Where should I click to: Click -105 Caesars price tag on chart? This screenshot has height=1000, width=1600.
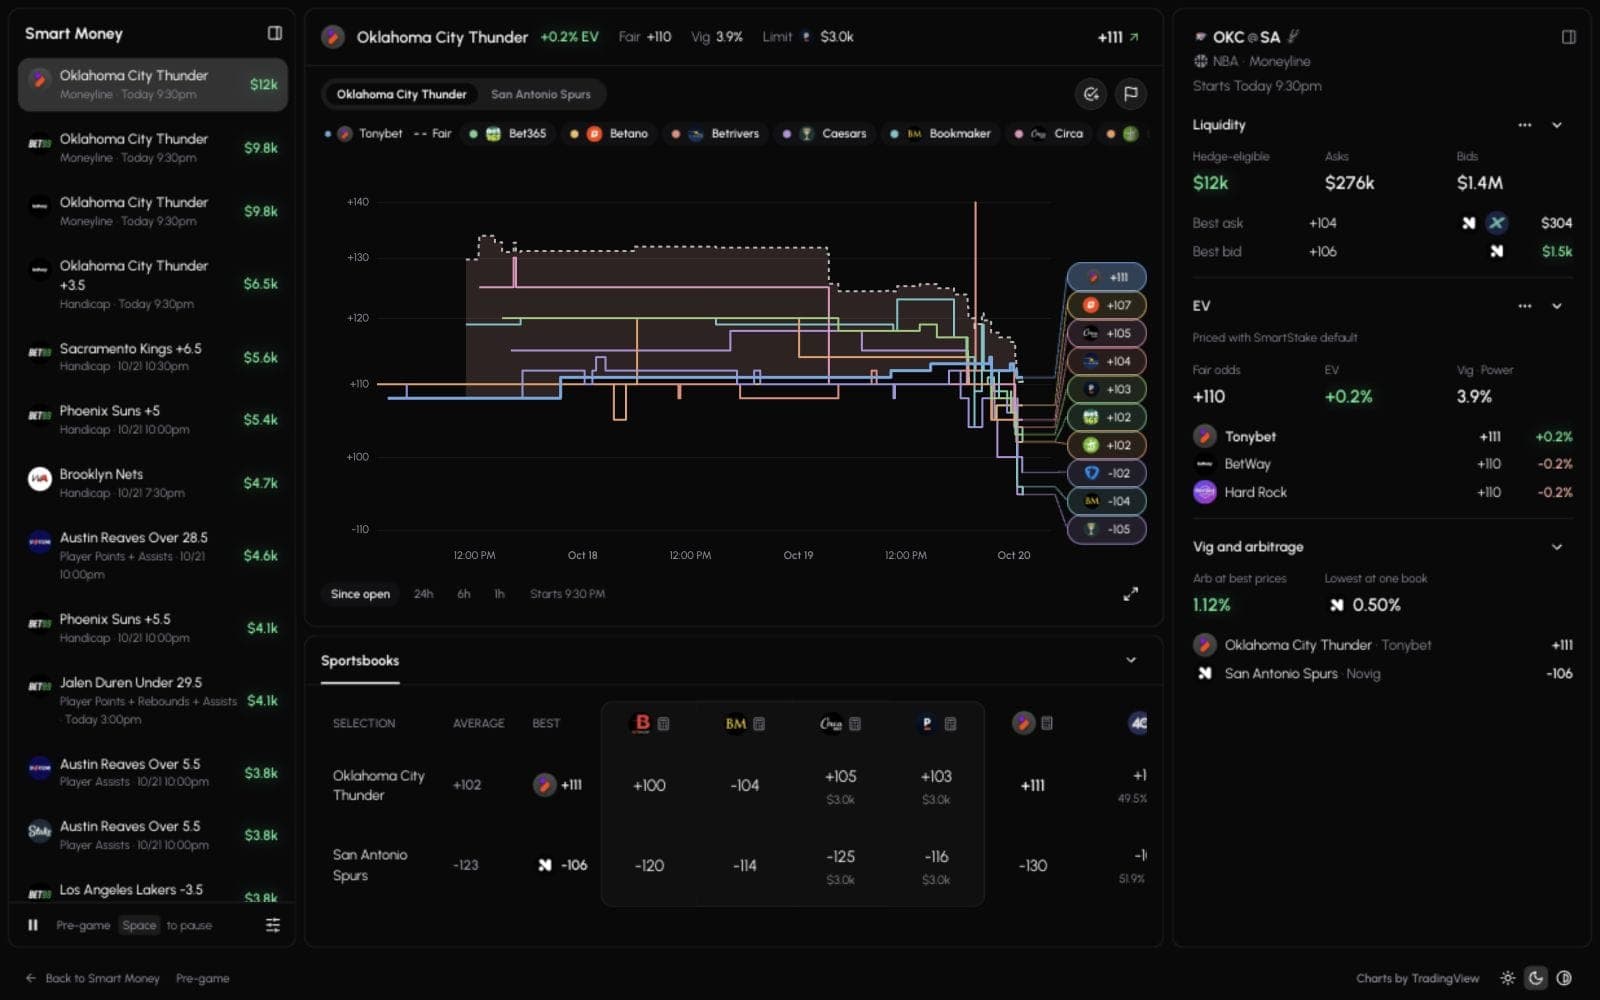[1106, 529]
